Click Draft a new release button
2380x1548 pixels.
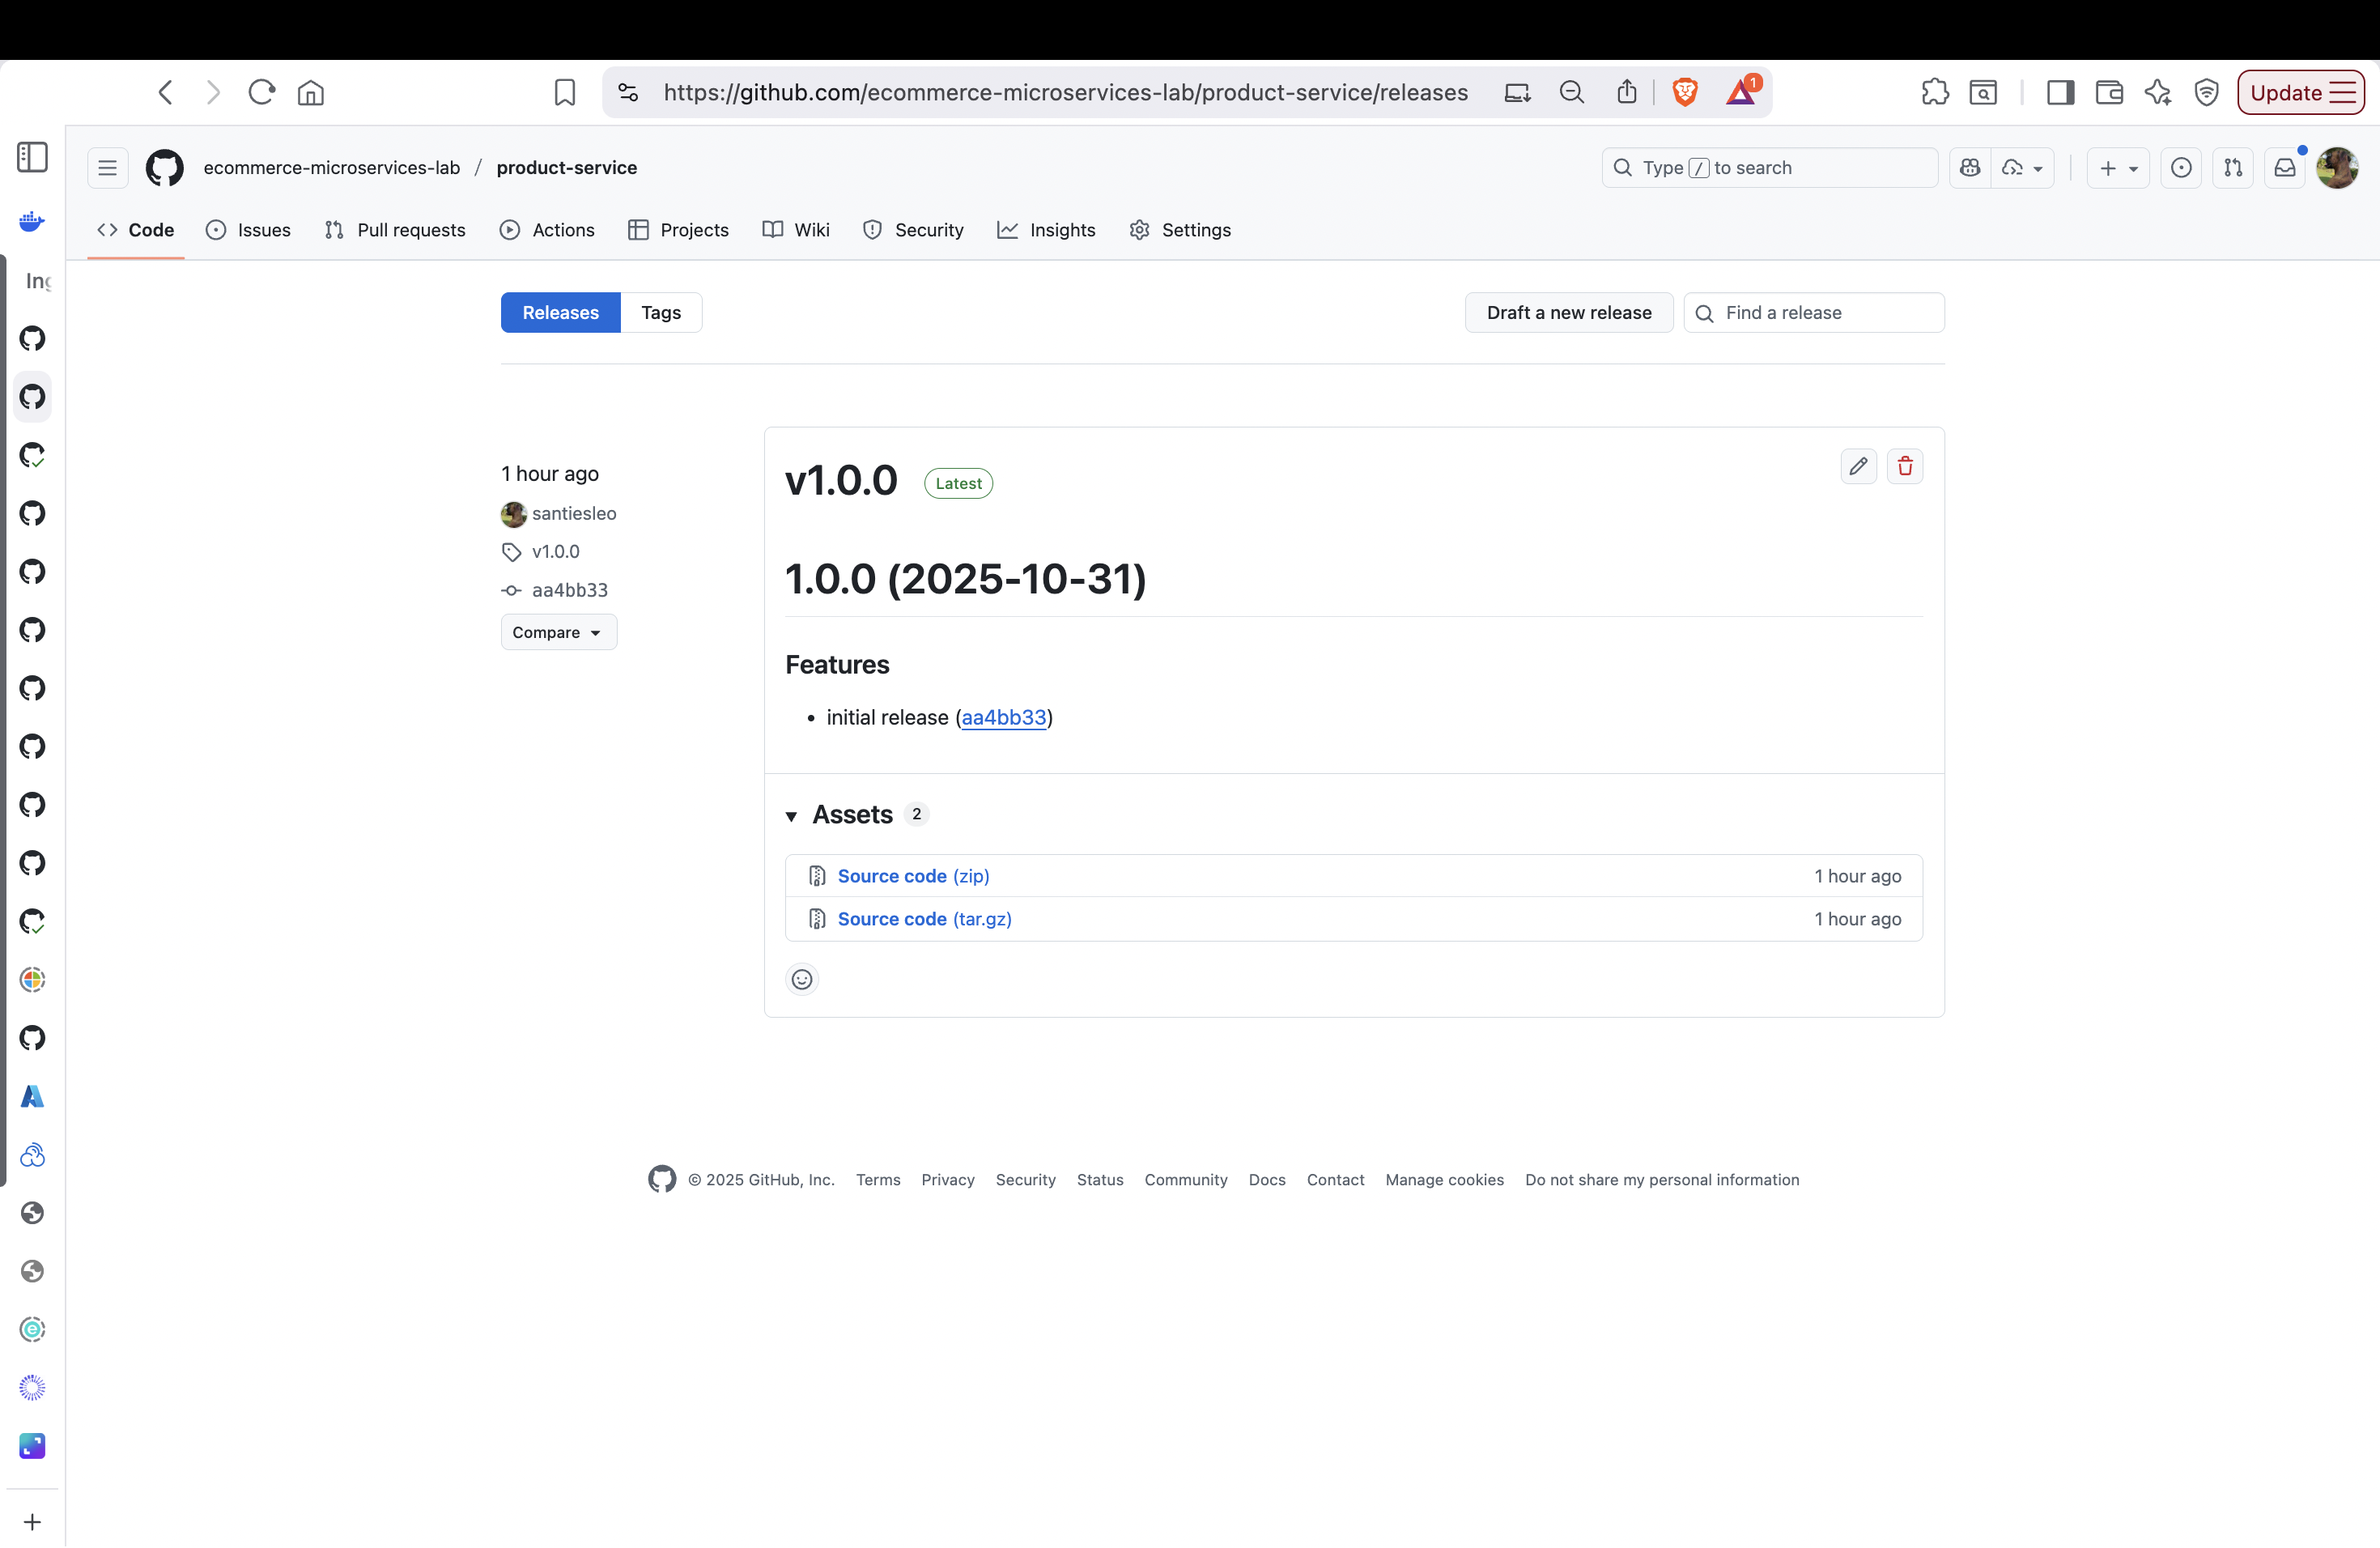(1568, 313)
